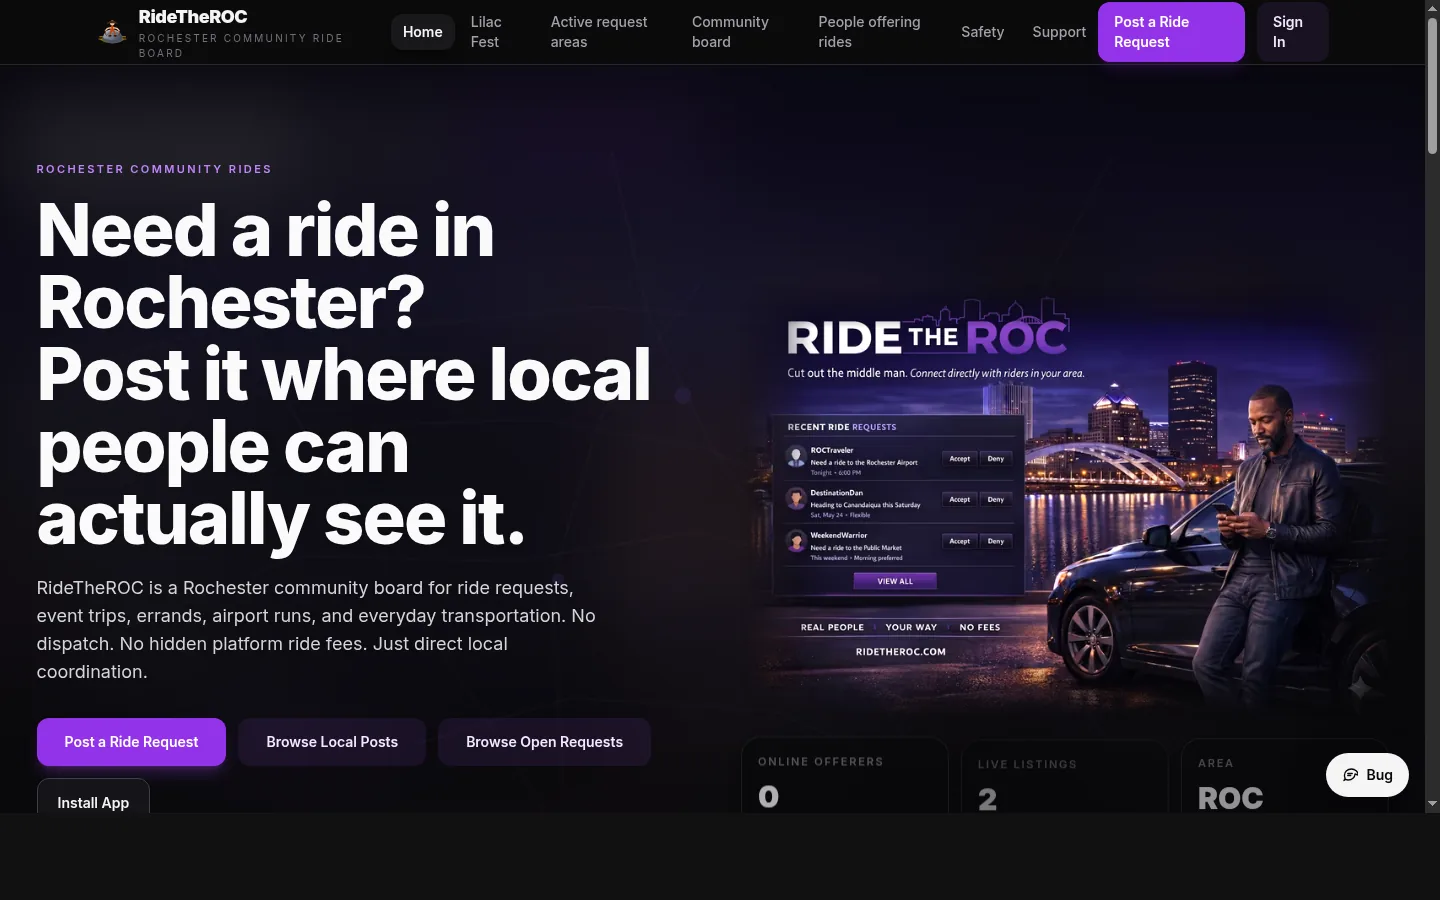Viewport: 1440px width, 900px height.
Task: Open the Community board page
Action: pos(730,32)
